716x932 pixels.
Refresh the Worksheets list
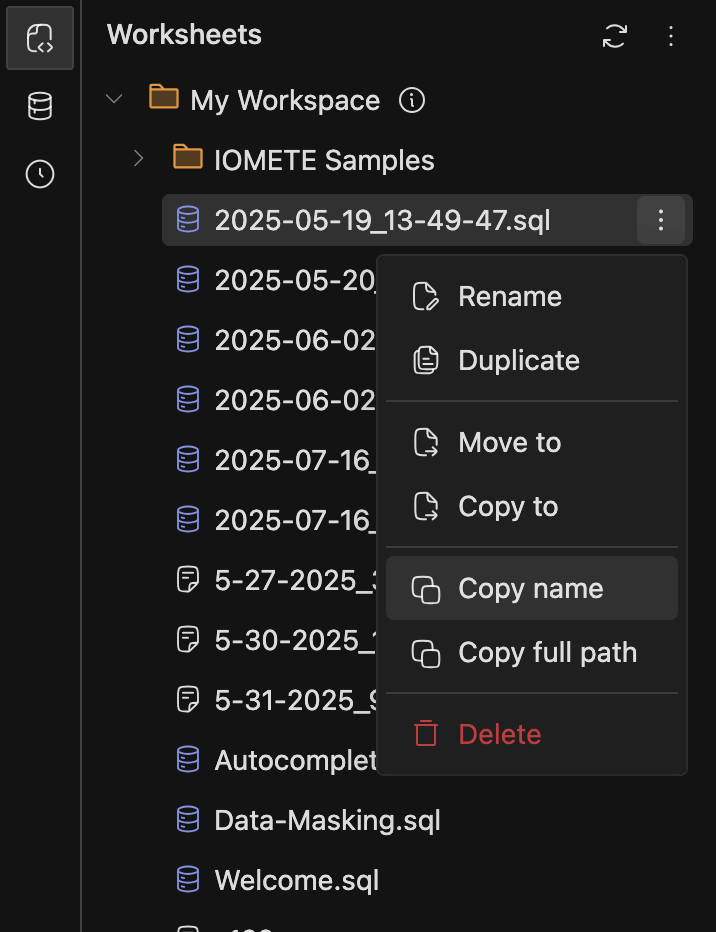614,36
